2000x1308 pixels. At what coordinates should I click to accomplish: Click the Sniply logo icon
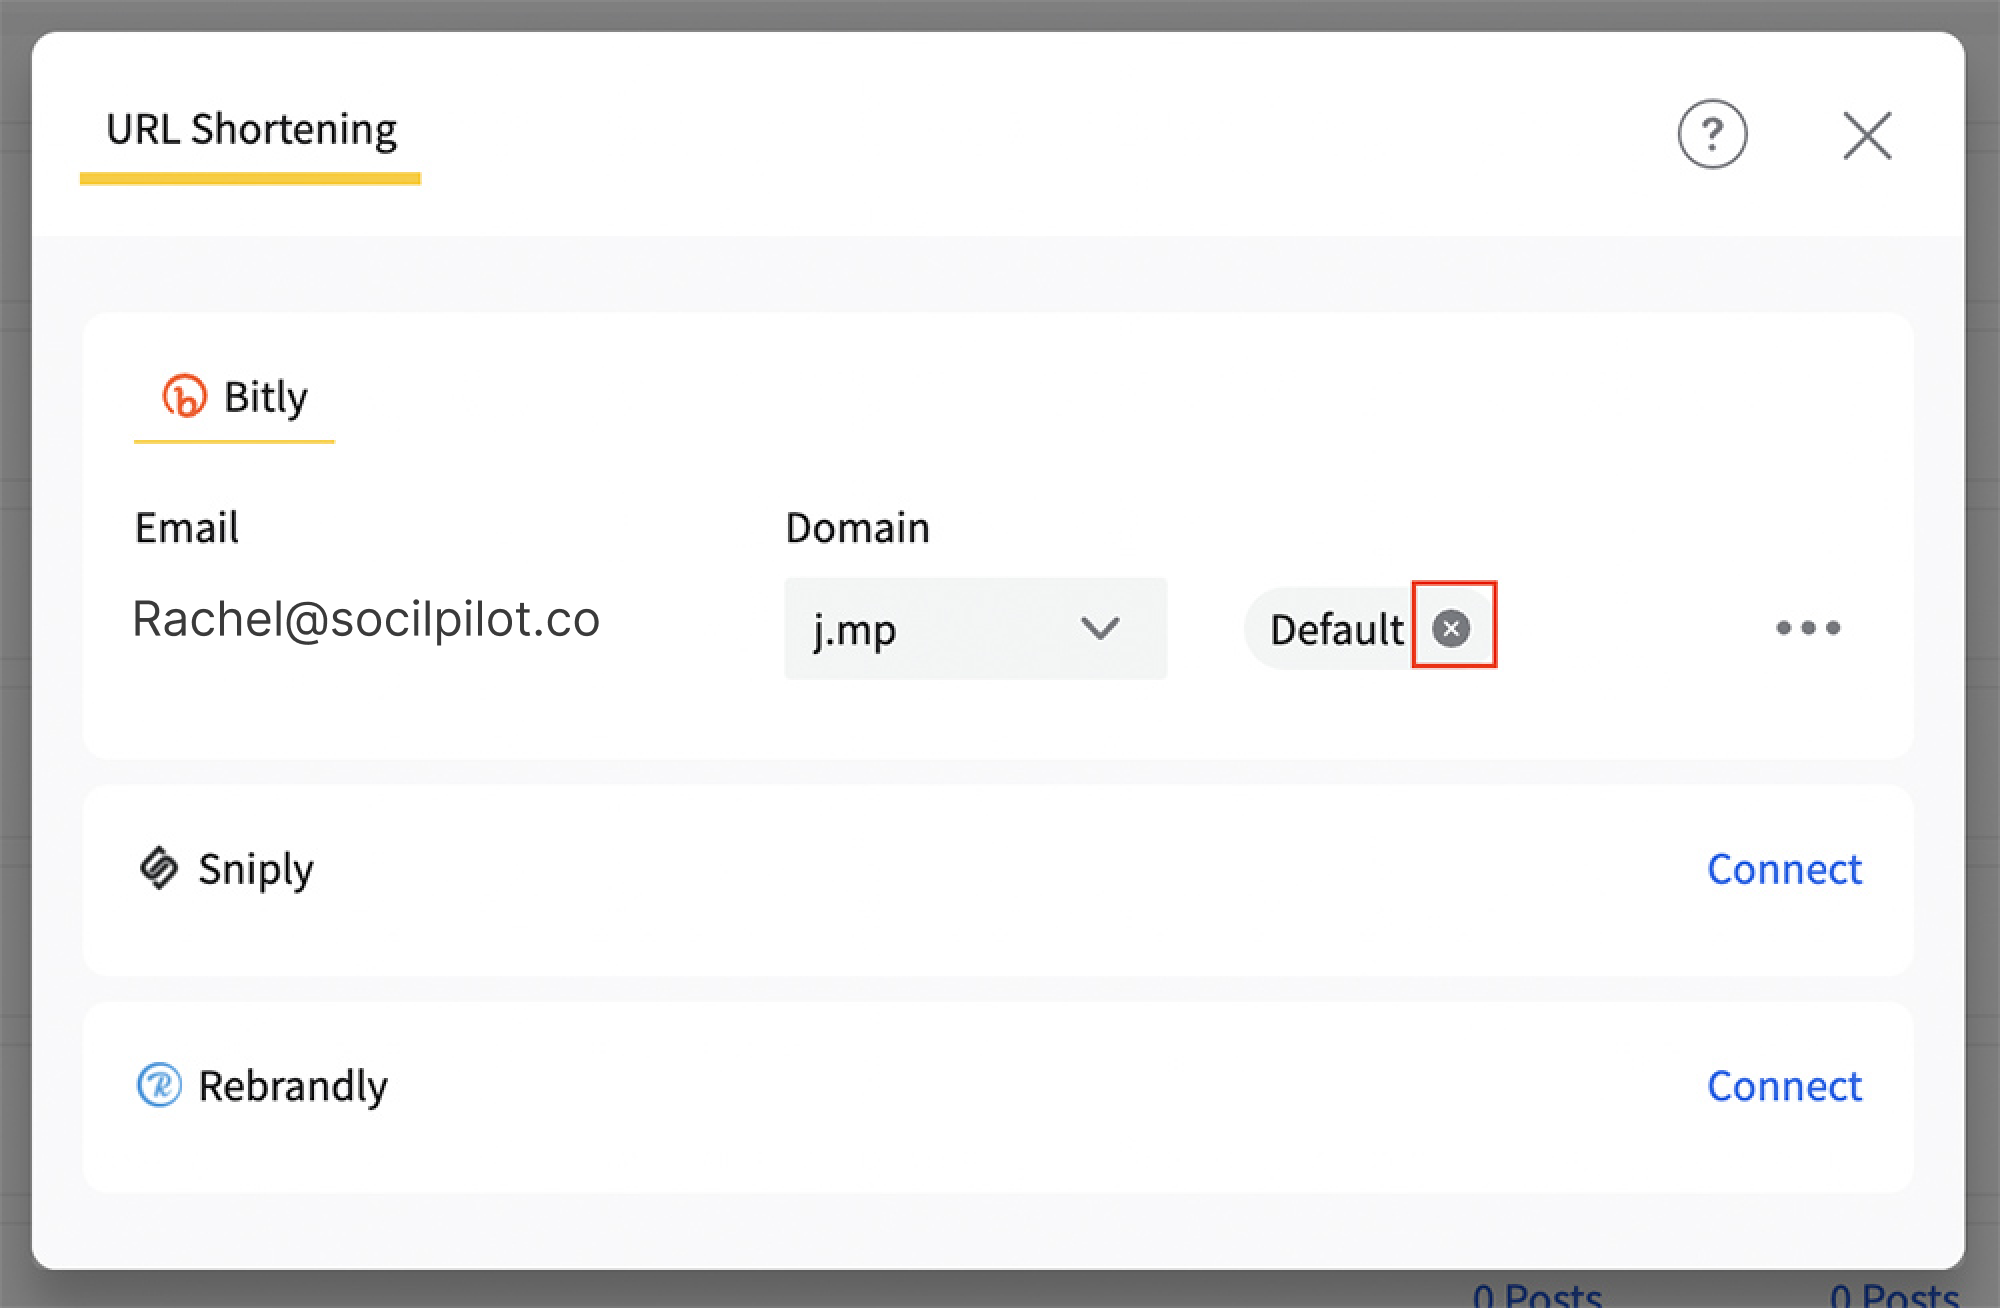pos(159,868)
